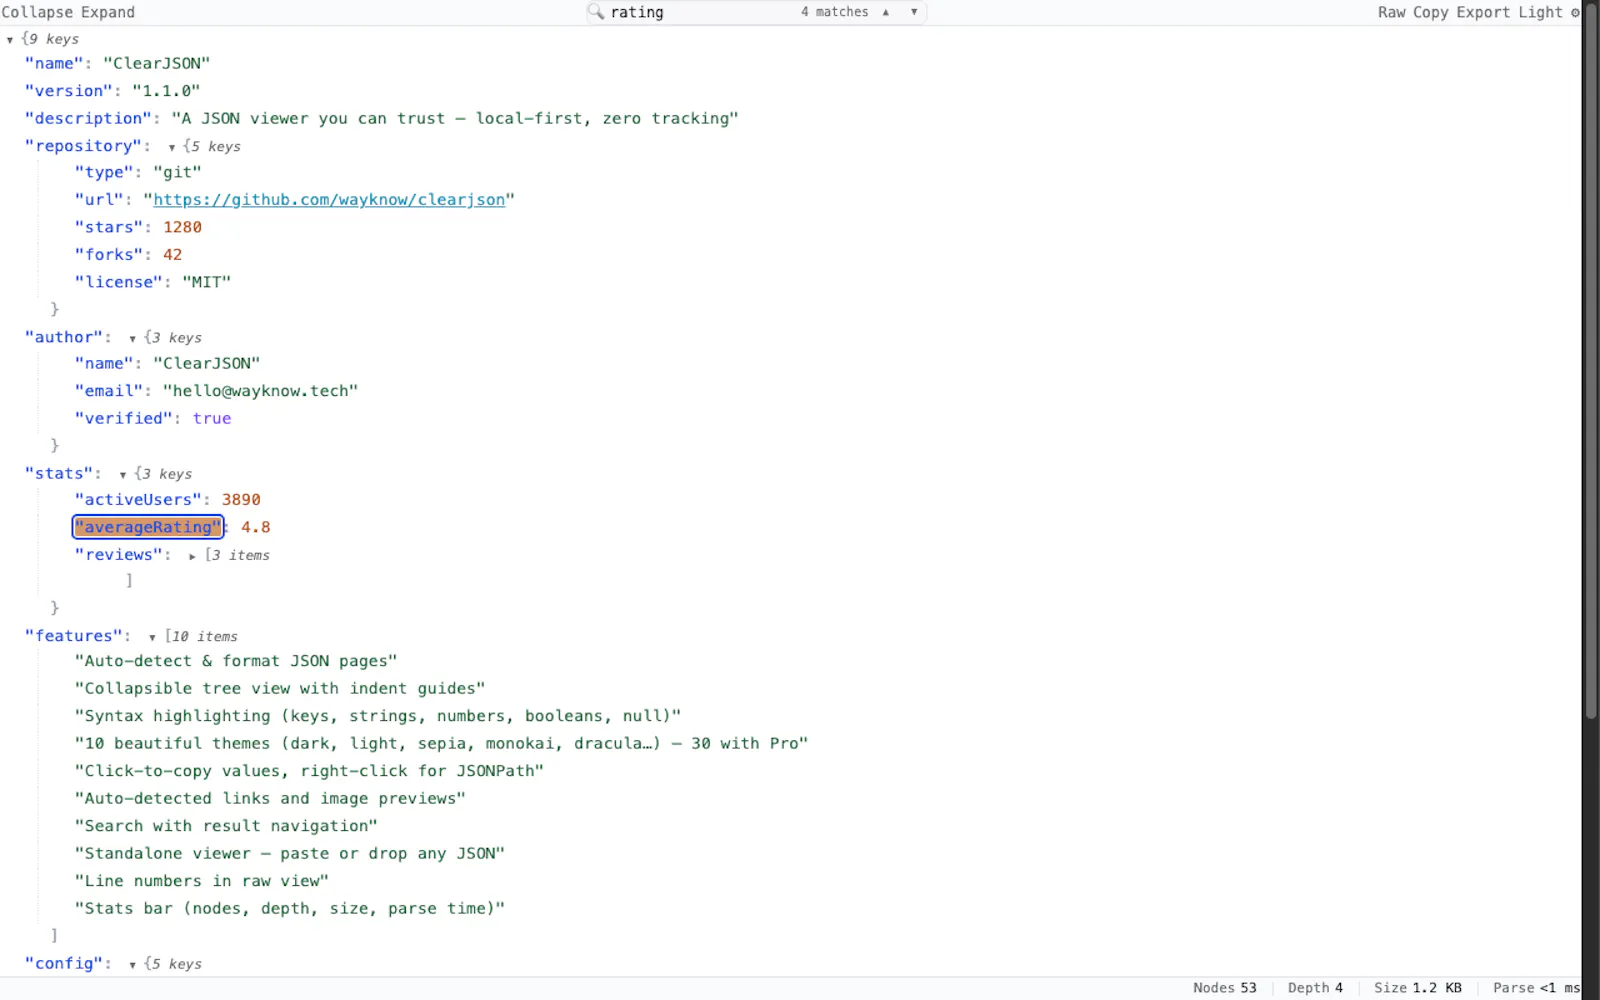Viewport: 1600px width, 1000px height.
Task: Click the stars value 1280
Action: (183, 228)
